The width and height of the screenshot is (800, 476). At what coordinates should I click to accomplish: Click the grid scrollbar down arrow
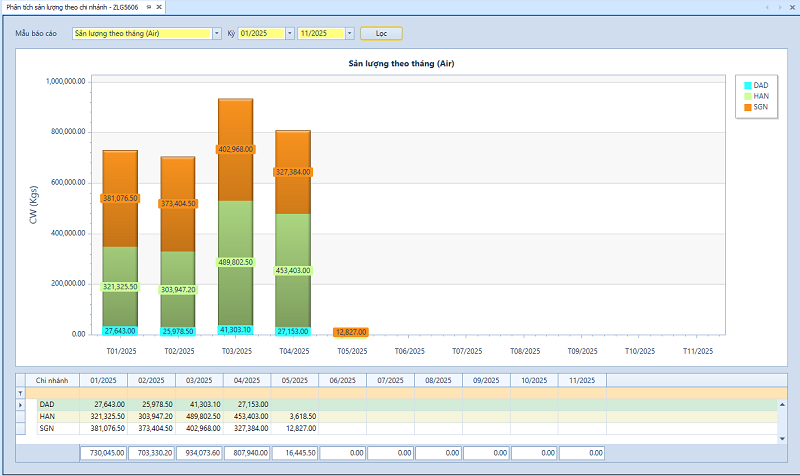pos(782,438)
